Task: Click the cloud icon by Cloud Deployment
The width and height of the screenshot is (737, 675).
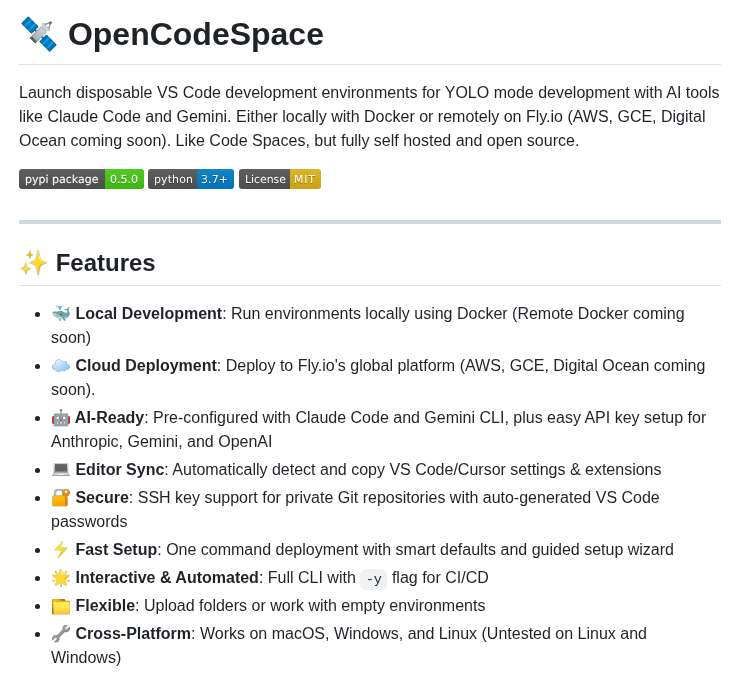Action: (x=61, y=365)
